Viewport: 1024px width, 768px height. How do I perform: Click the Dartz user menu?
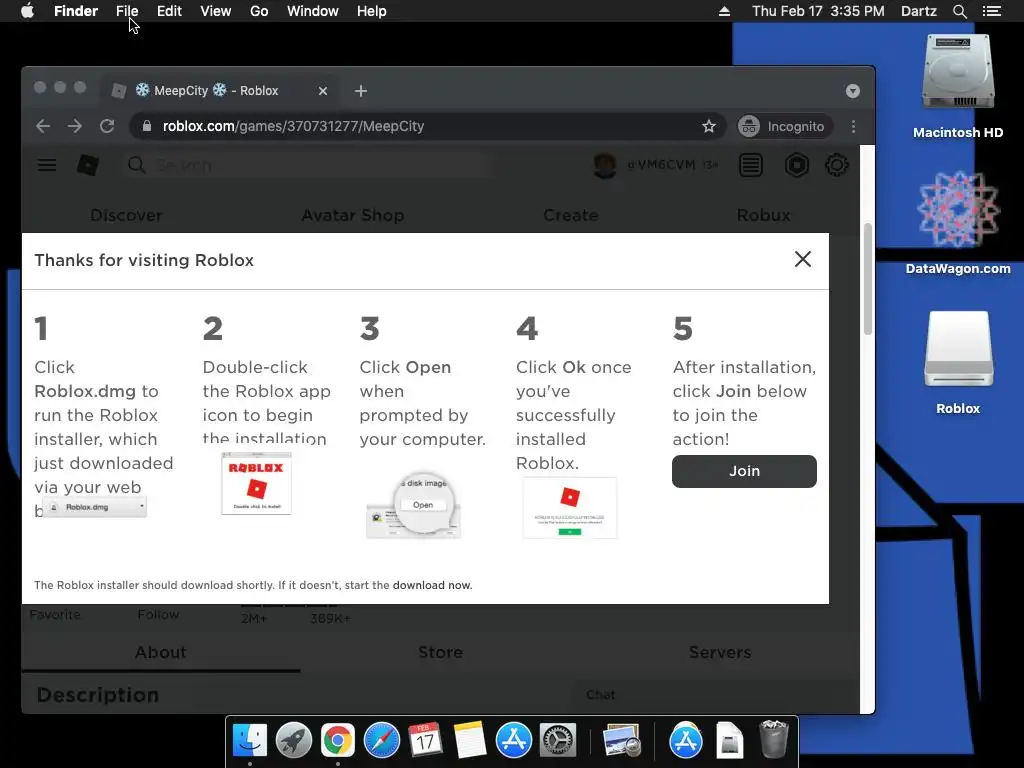pyautogui.click(x=918, y=11)
